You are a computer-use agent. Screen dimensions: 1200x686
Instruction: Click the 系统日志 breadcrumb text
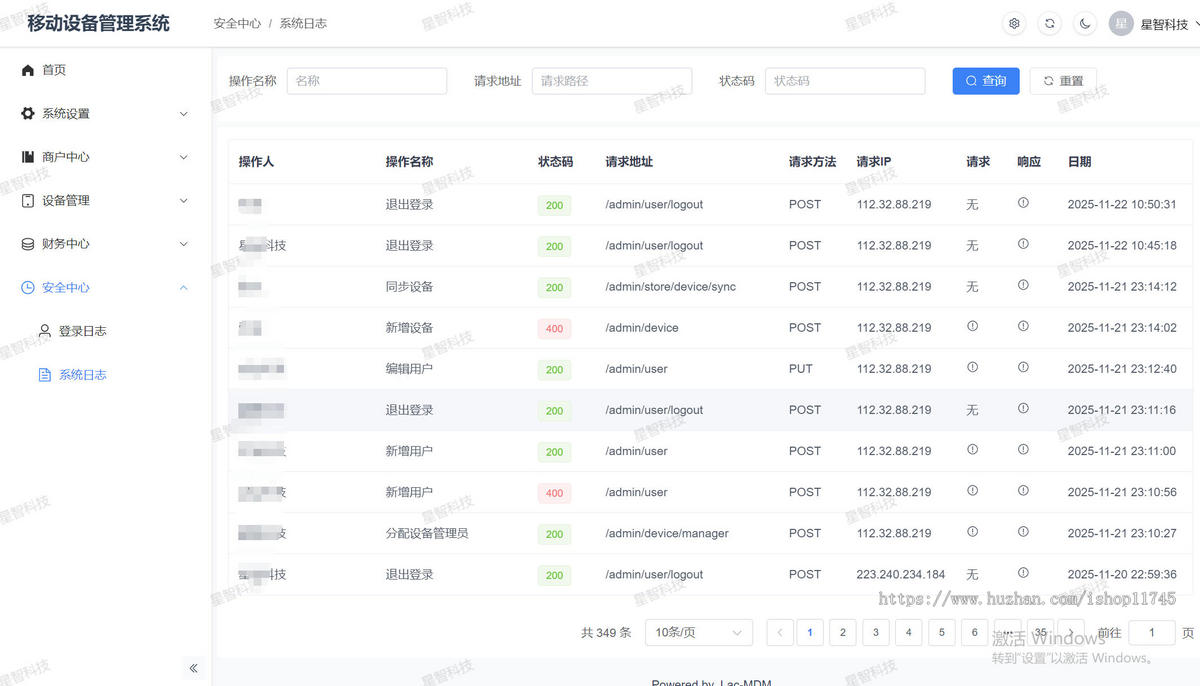pyautogui.click(x=303, y=23)
